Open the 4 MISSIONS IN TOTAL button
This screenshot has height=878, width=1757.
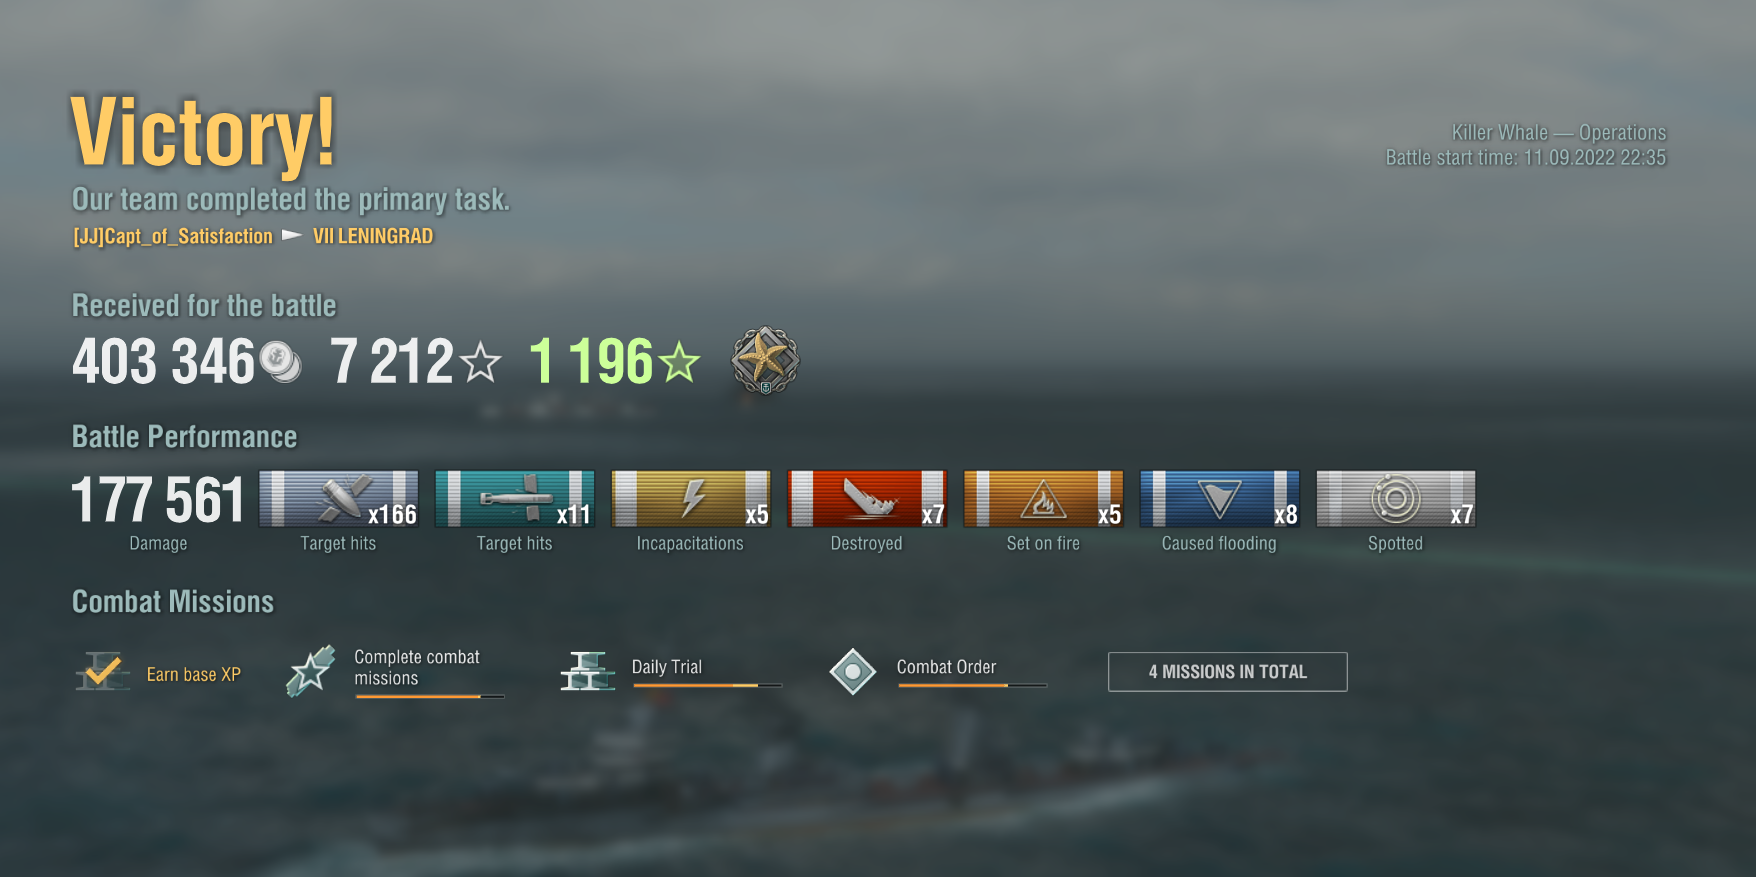click(x=1227, y=672)
